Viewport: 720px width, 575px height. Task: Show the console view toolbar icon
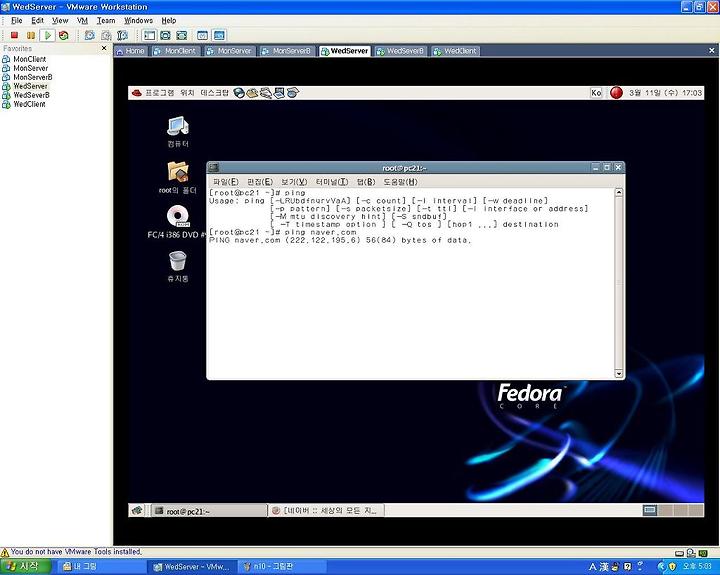click(x=219, y=35)
